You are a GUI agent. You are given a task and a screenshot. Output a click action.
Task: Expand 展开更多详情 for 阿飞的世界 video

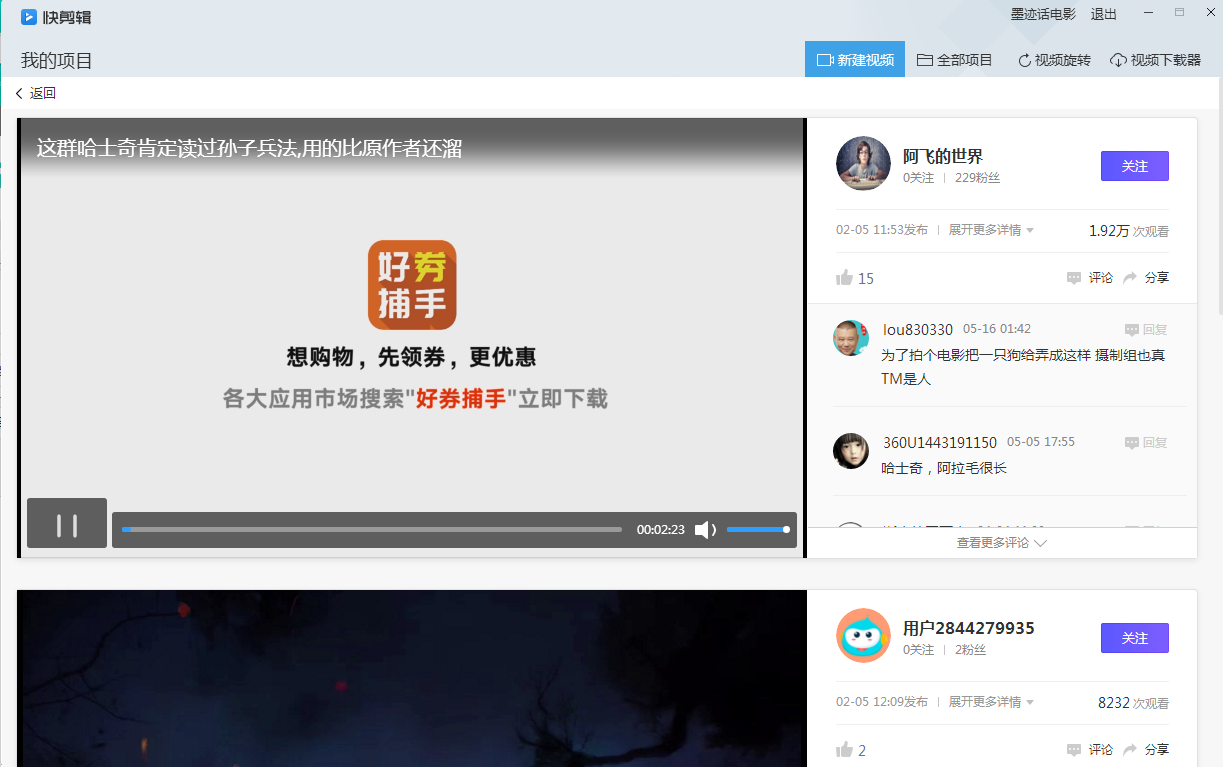[991, 230]
